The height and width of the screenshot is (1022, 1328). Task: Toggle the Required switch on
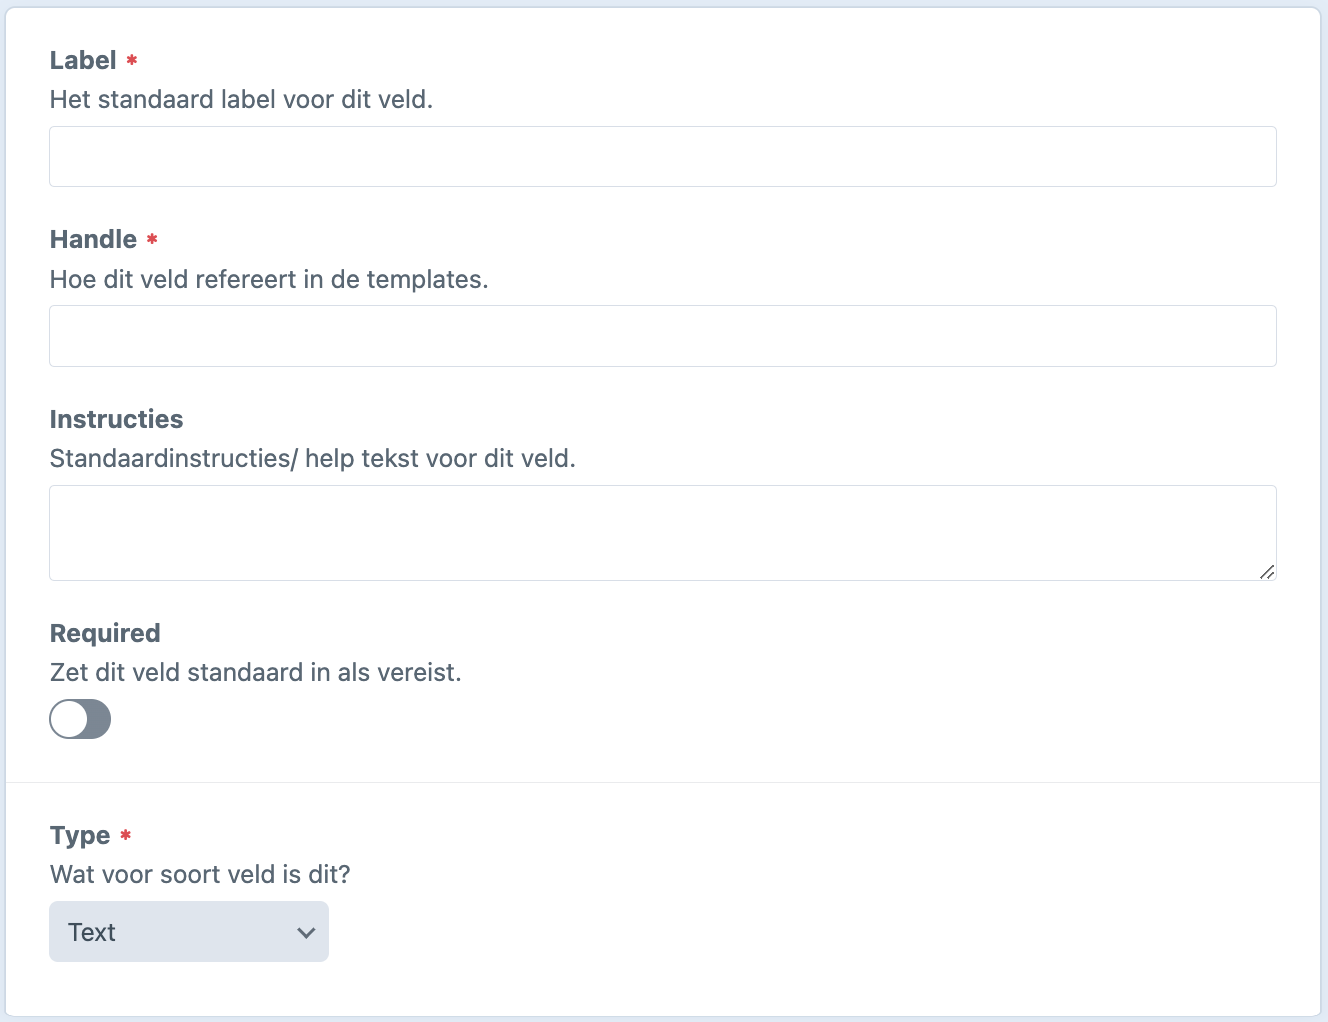coord(80,719)
